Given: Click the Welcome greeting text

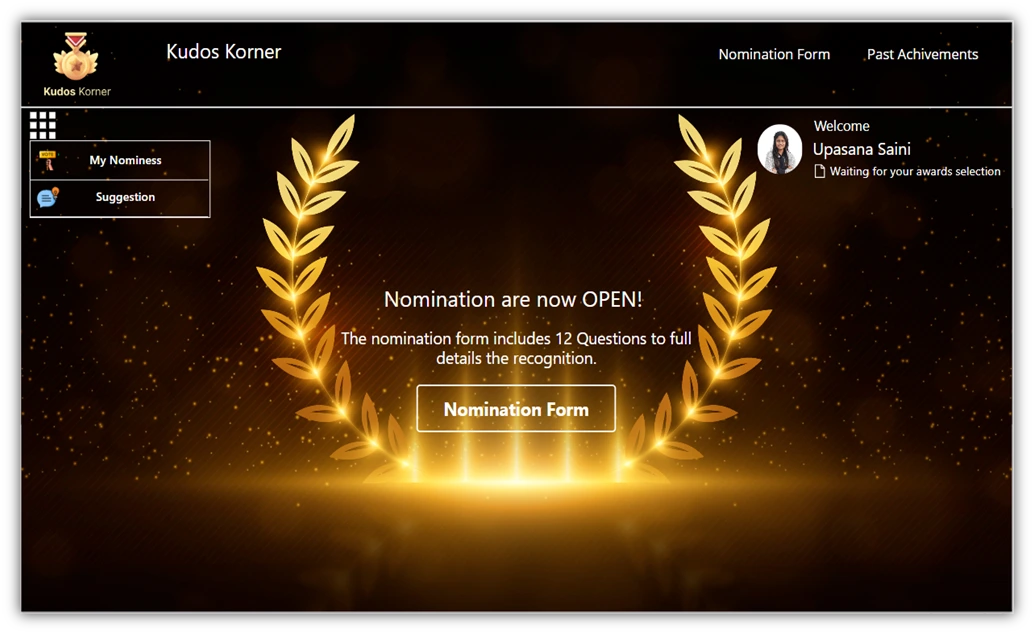Looking at the screenshot, I should [x=841, y=126].
